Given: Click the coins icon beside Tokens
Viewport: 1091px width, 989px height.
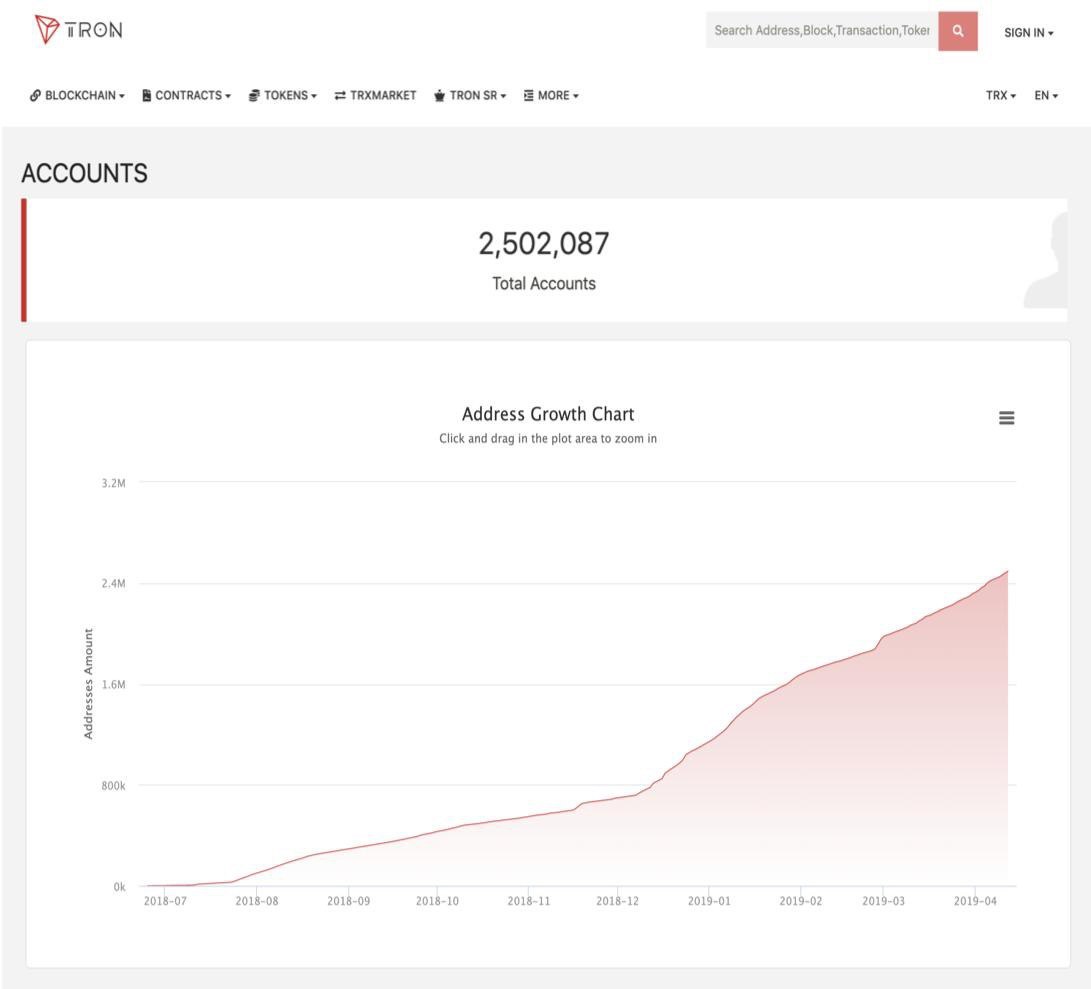Looking at the screenshot, I should click(x=254, y=96).
